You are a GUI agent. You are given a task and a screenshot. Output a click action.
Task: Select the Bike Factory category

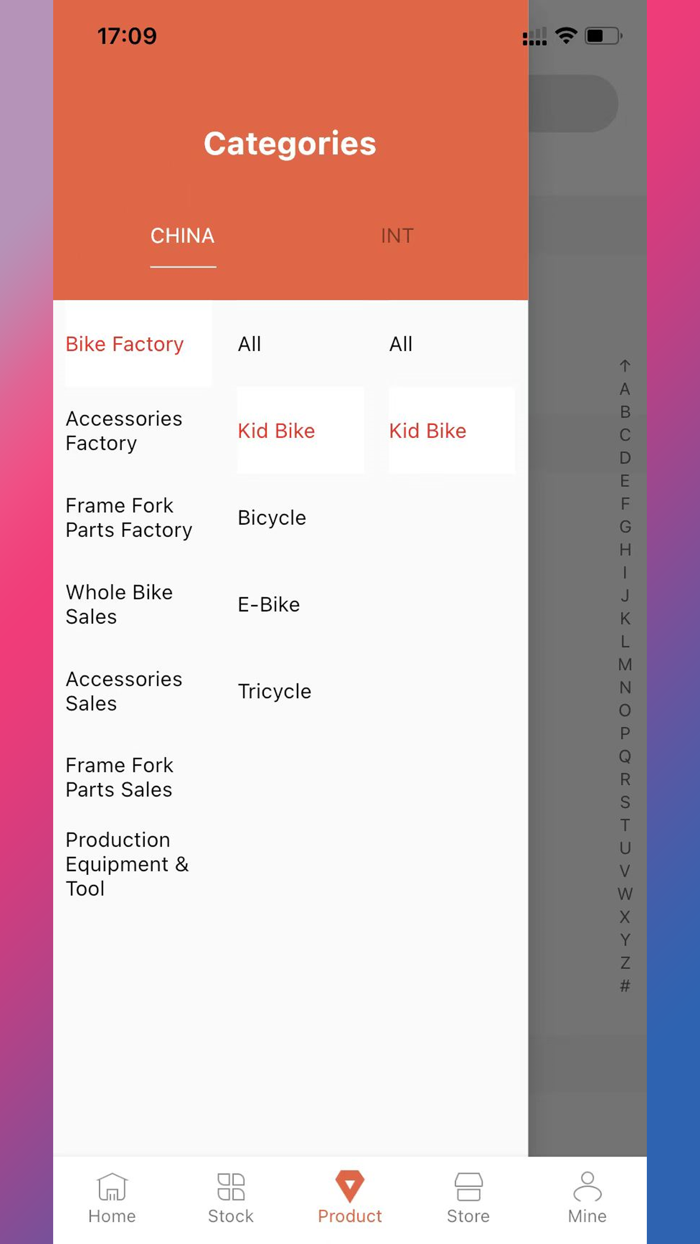coord(124,344)
